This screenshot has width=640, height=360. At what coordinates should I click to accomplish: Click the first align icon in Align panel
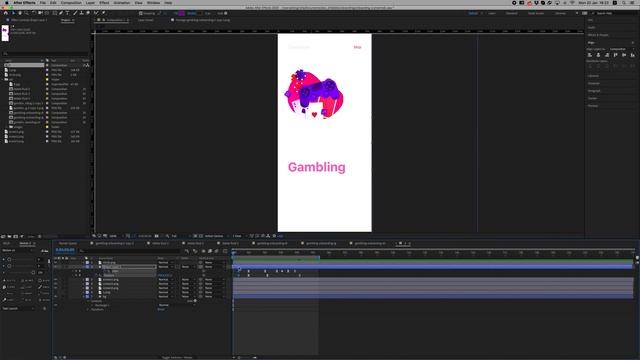click(x=590, y=55)
